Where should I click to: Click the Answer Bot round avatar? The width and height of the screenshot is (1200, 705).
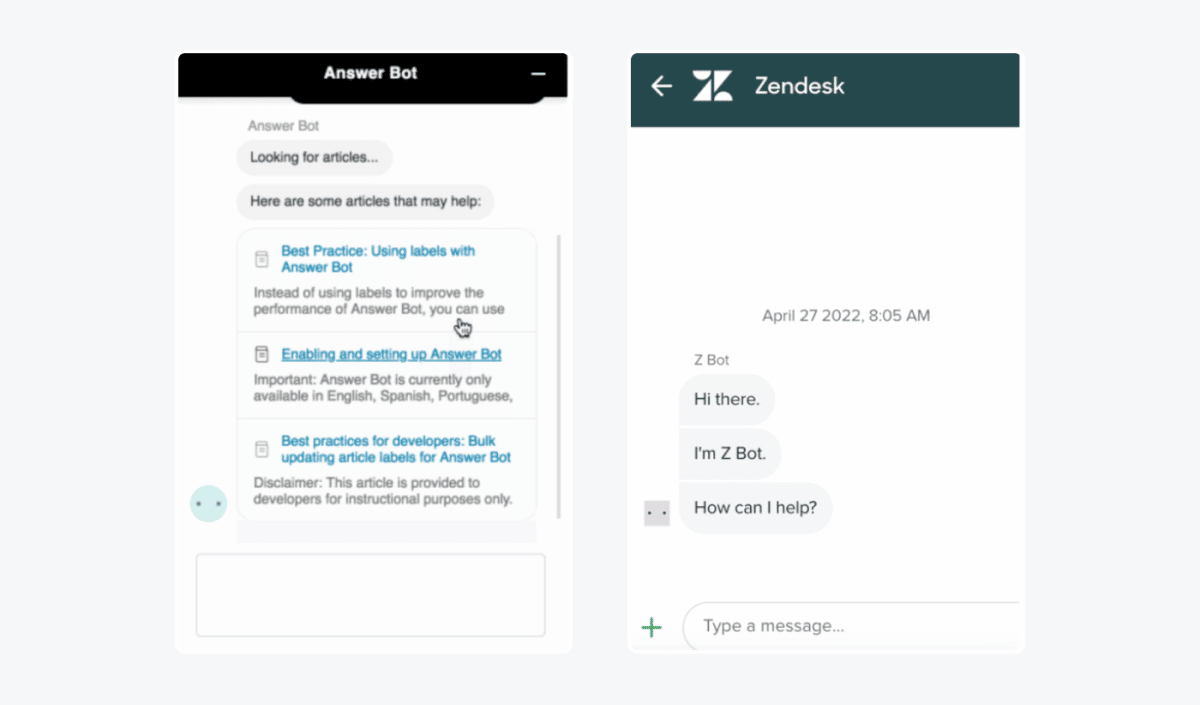pyautogui.click(x=208, y=504)
